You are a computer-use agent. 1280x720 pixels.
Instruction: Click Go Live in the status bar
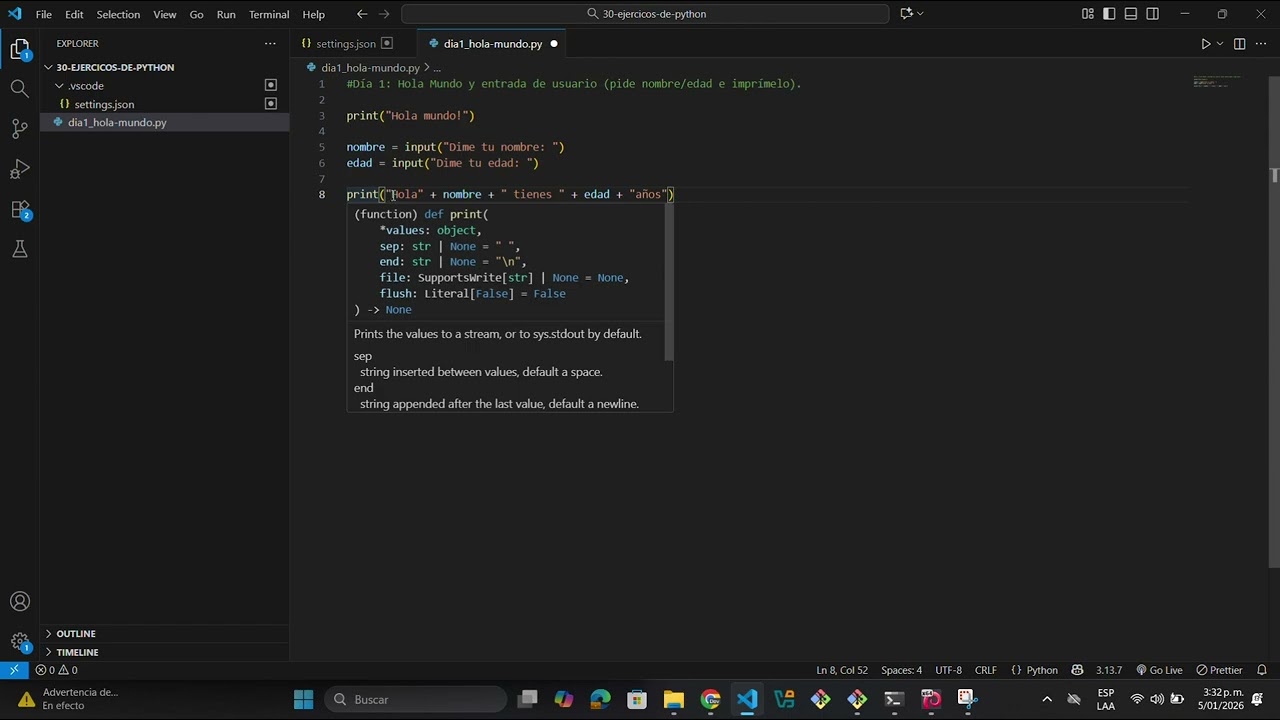tap(1160, 670)
